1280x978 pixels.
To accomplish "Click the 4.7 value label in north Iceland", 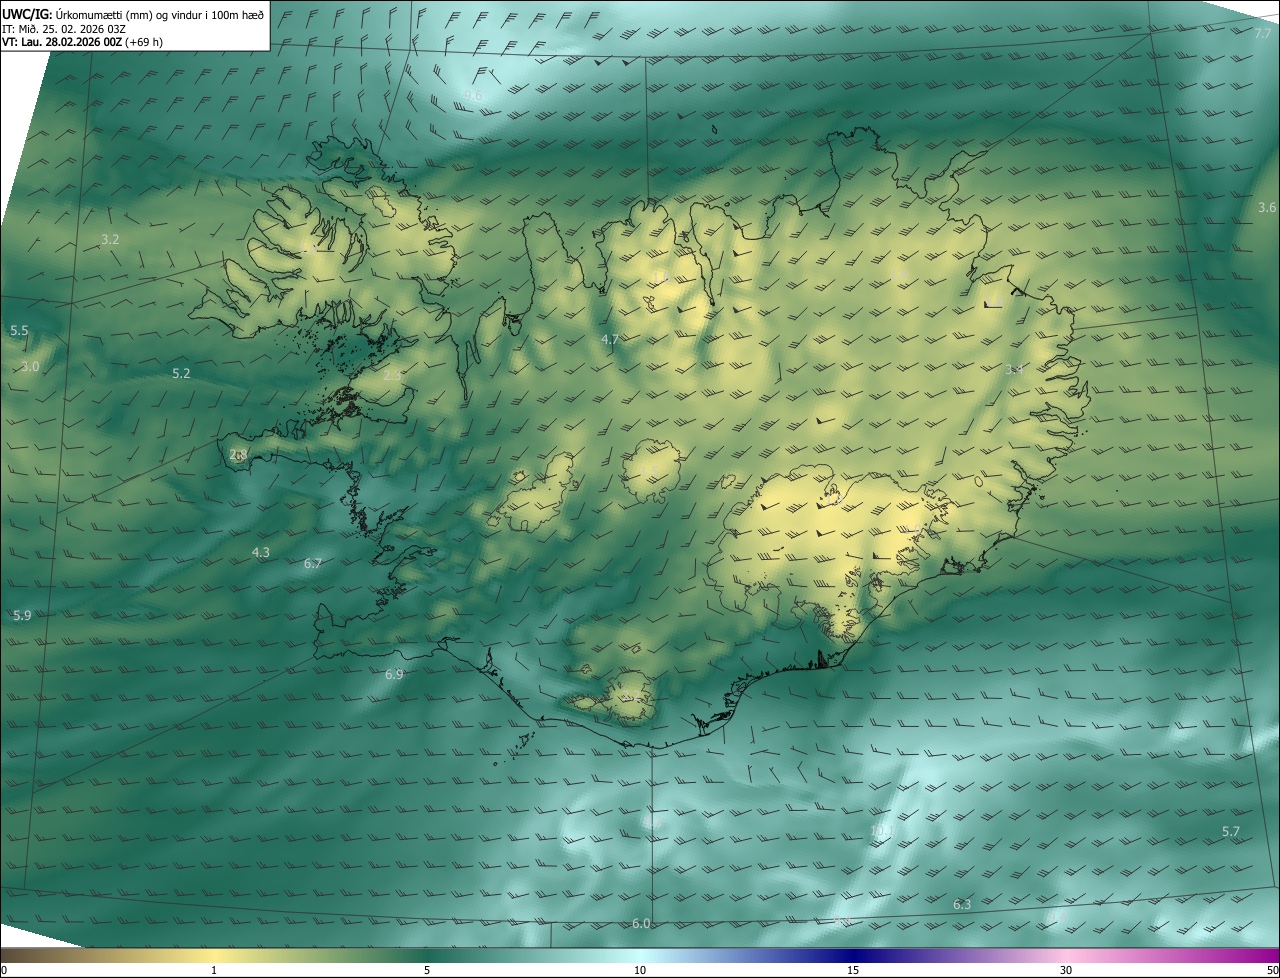I will (610, 340).
